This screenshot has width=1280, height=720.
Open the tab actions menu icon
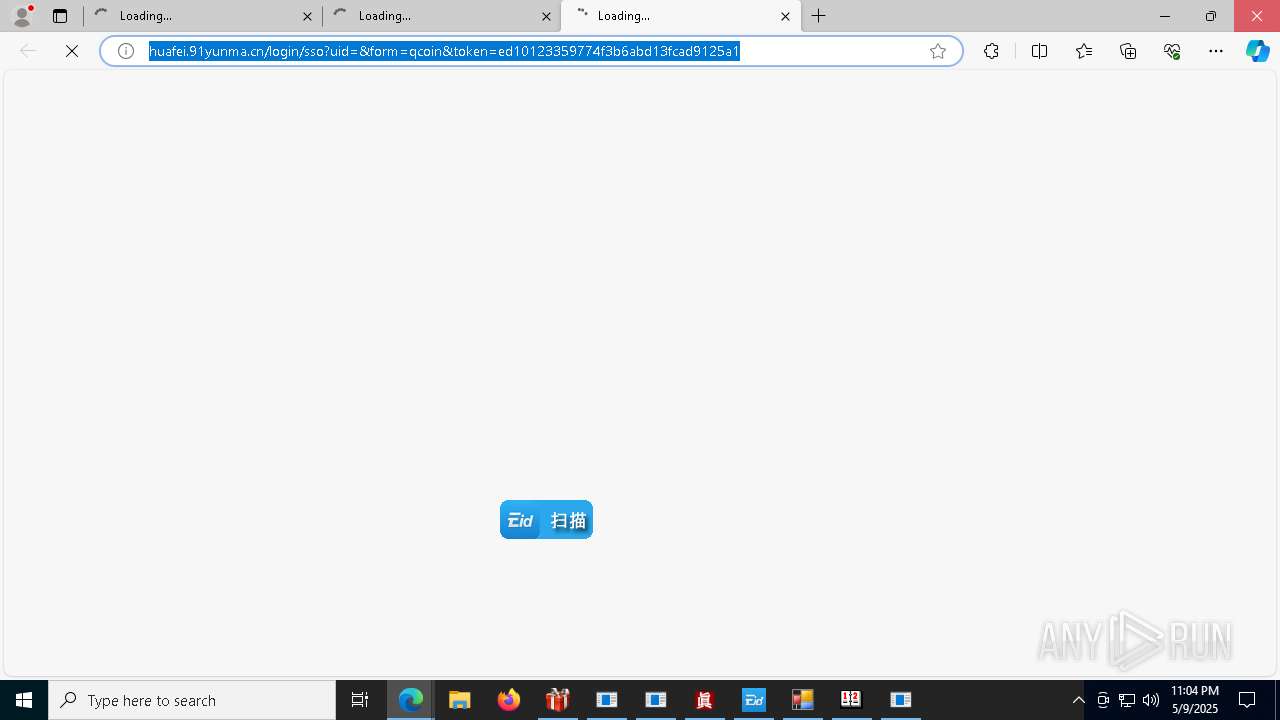[60, 16]
